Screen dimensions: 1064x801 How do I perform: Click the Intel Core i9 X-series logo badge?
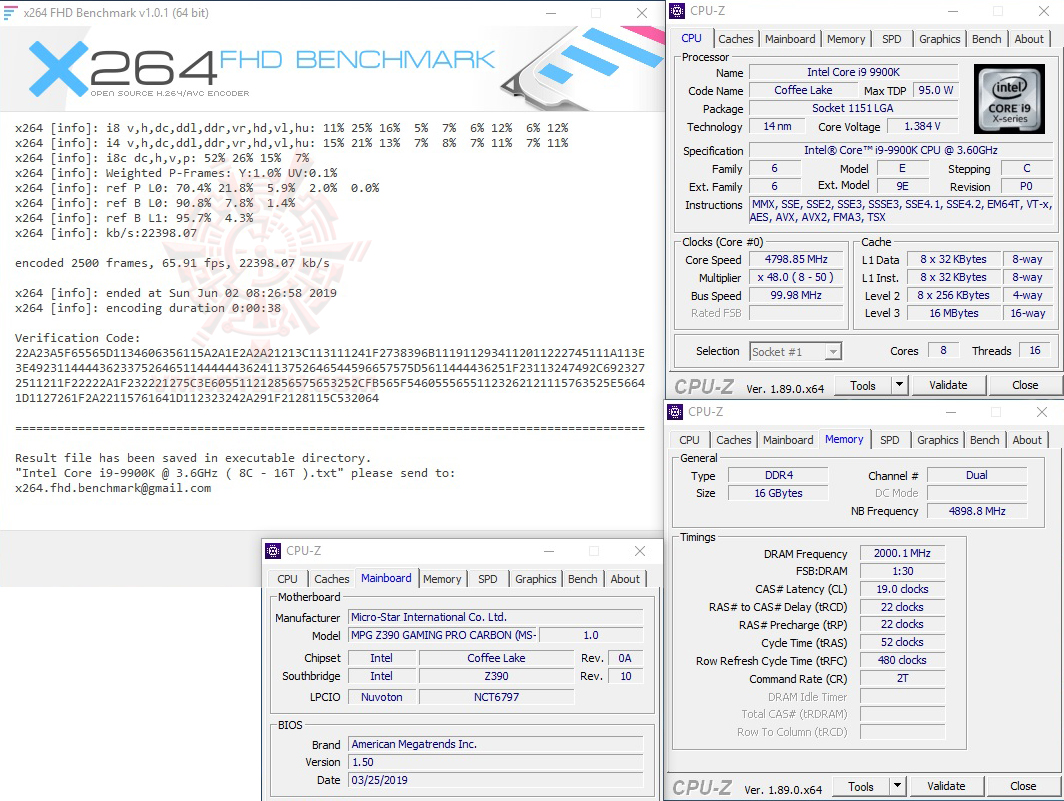point(1009,98)
